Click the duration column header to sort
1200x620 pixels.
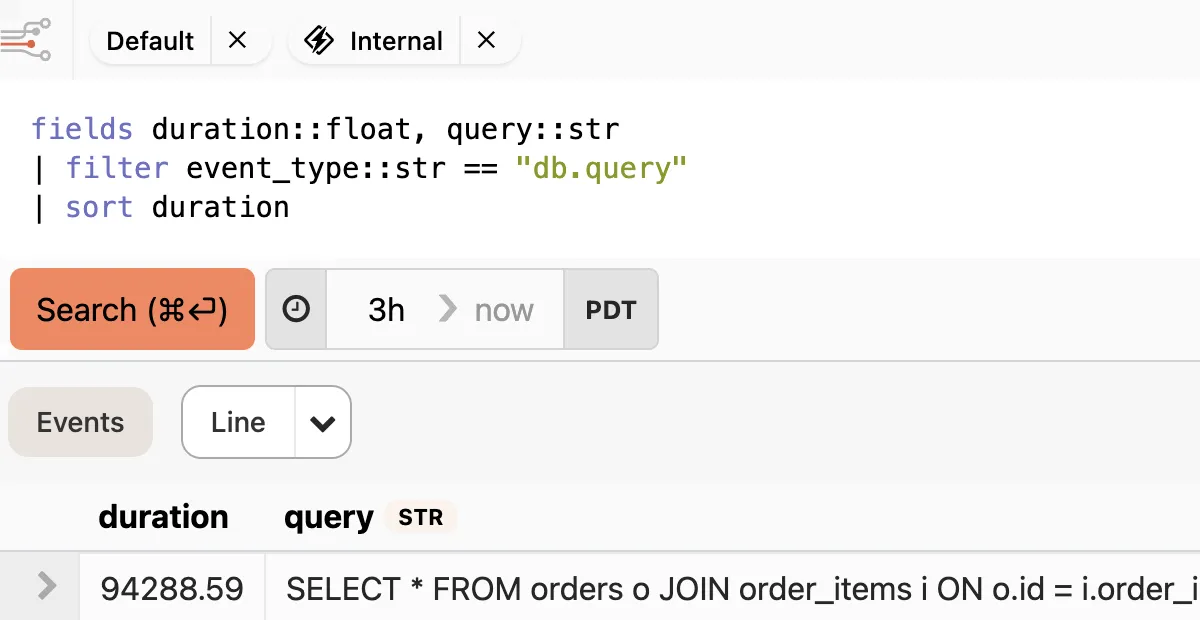click(163, 517)
